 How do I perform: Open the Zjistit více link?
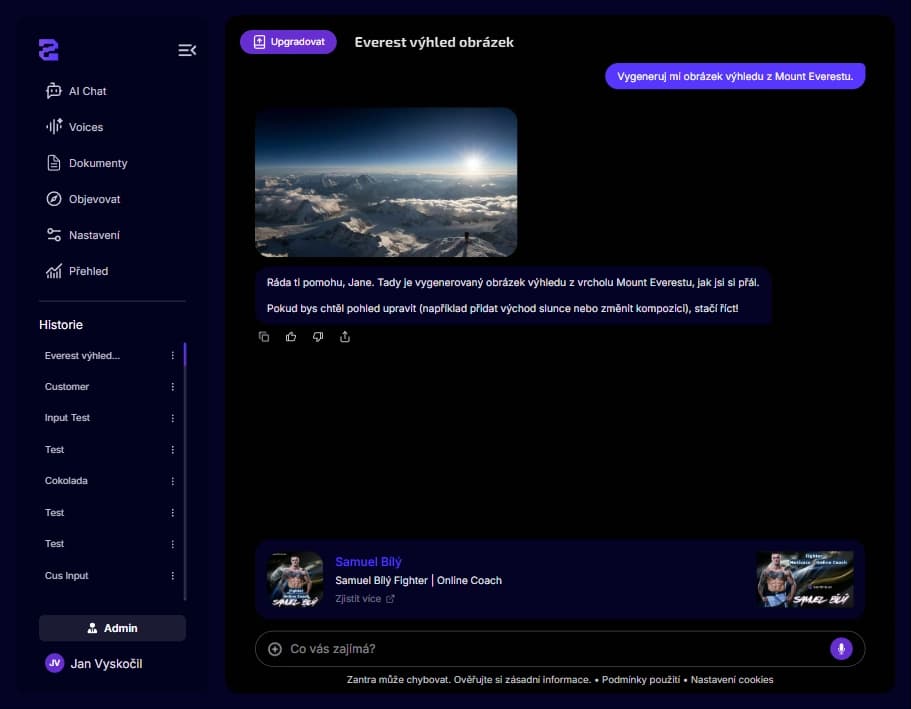coord(365,599)
